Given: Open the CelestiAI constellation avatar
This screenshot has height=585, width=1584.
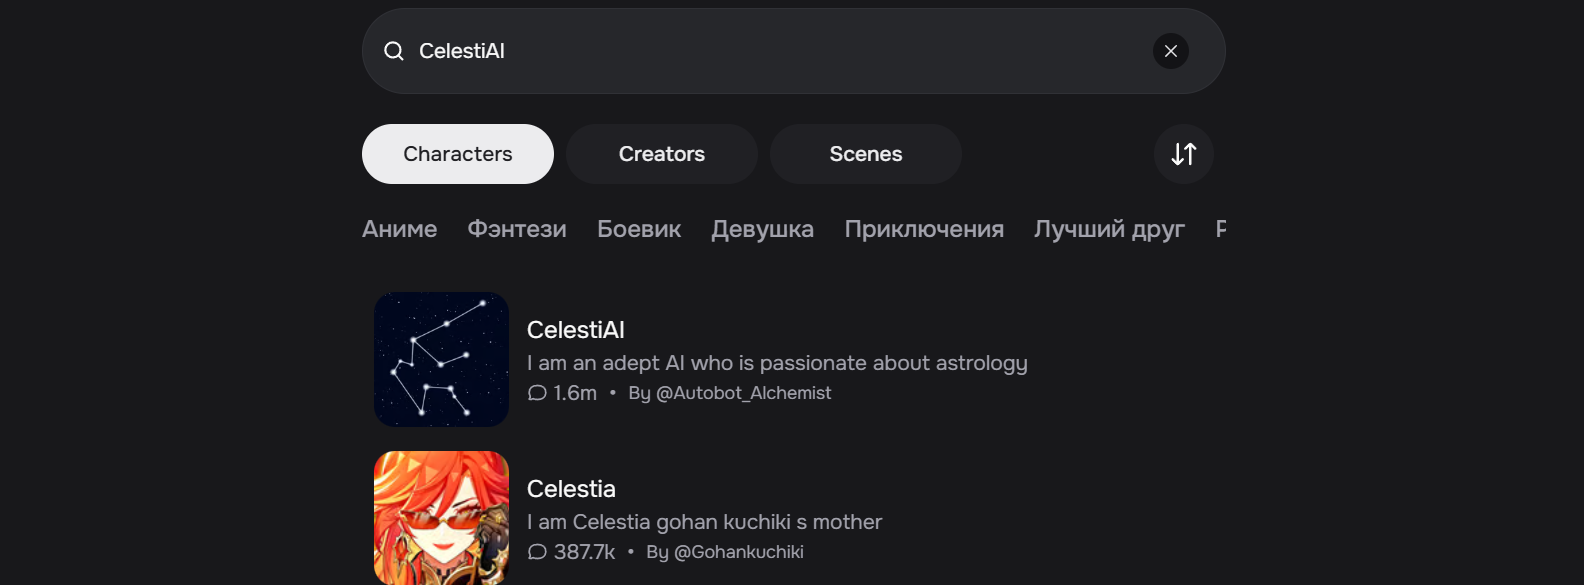Looking at the screenshot, I should pyautogui.click(x=441, y=359).
